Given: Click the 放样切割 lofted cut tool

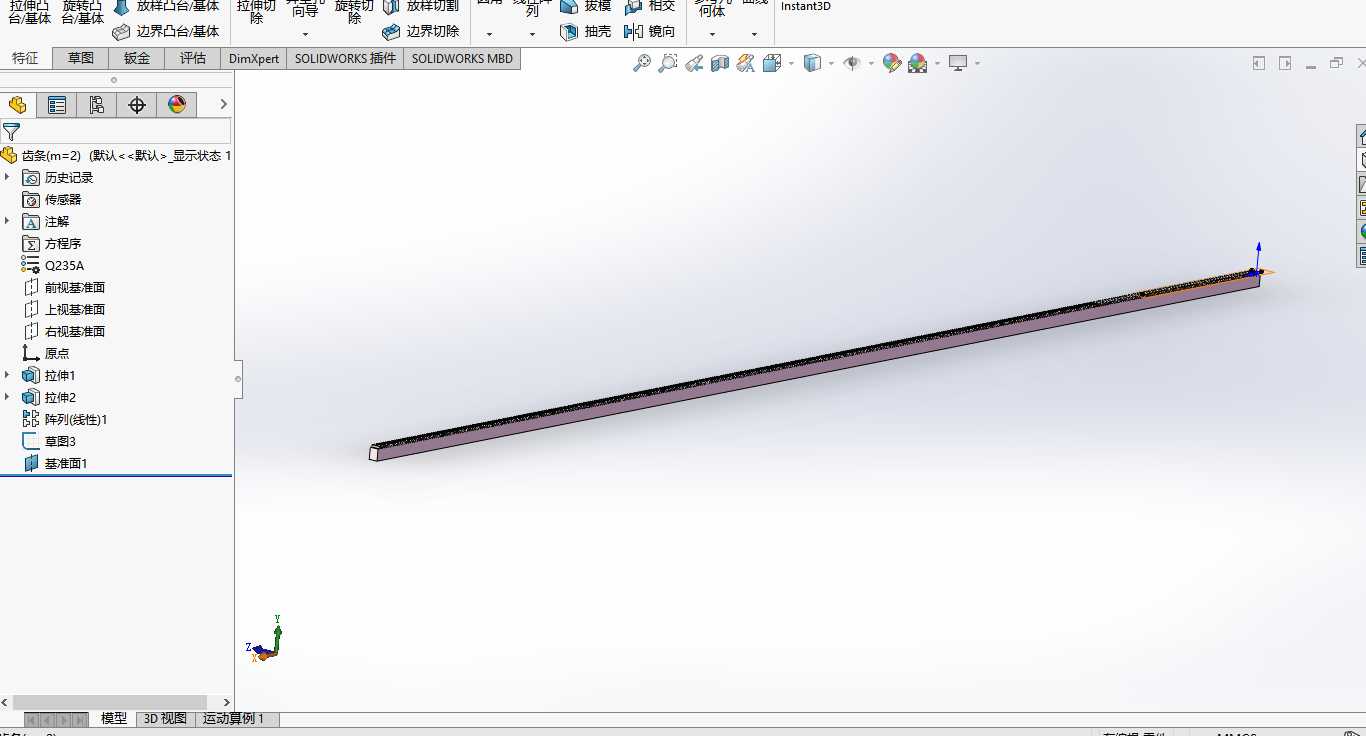Looking at the screenshot, I should (x=420, y=6).
